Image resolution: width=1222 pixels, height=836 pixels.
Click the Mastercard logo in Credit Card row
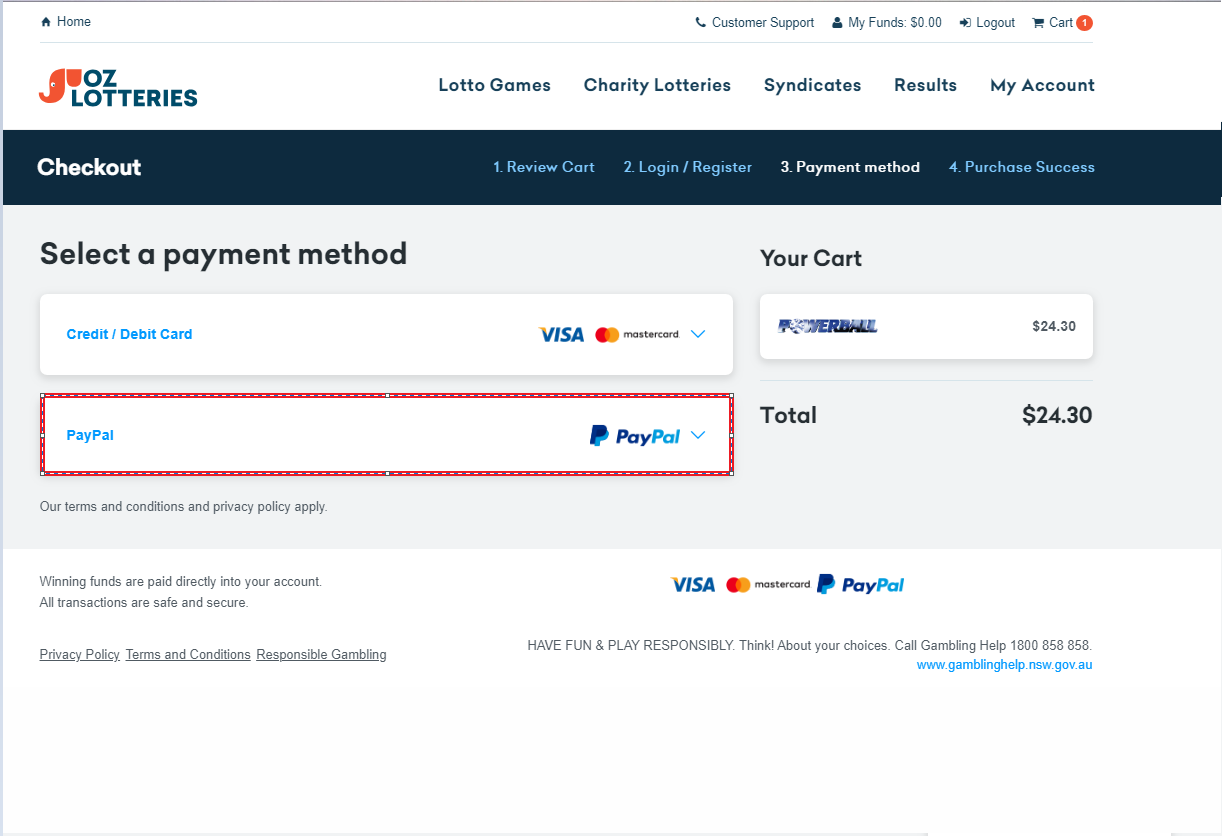click(637, 335)
